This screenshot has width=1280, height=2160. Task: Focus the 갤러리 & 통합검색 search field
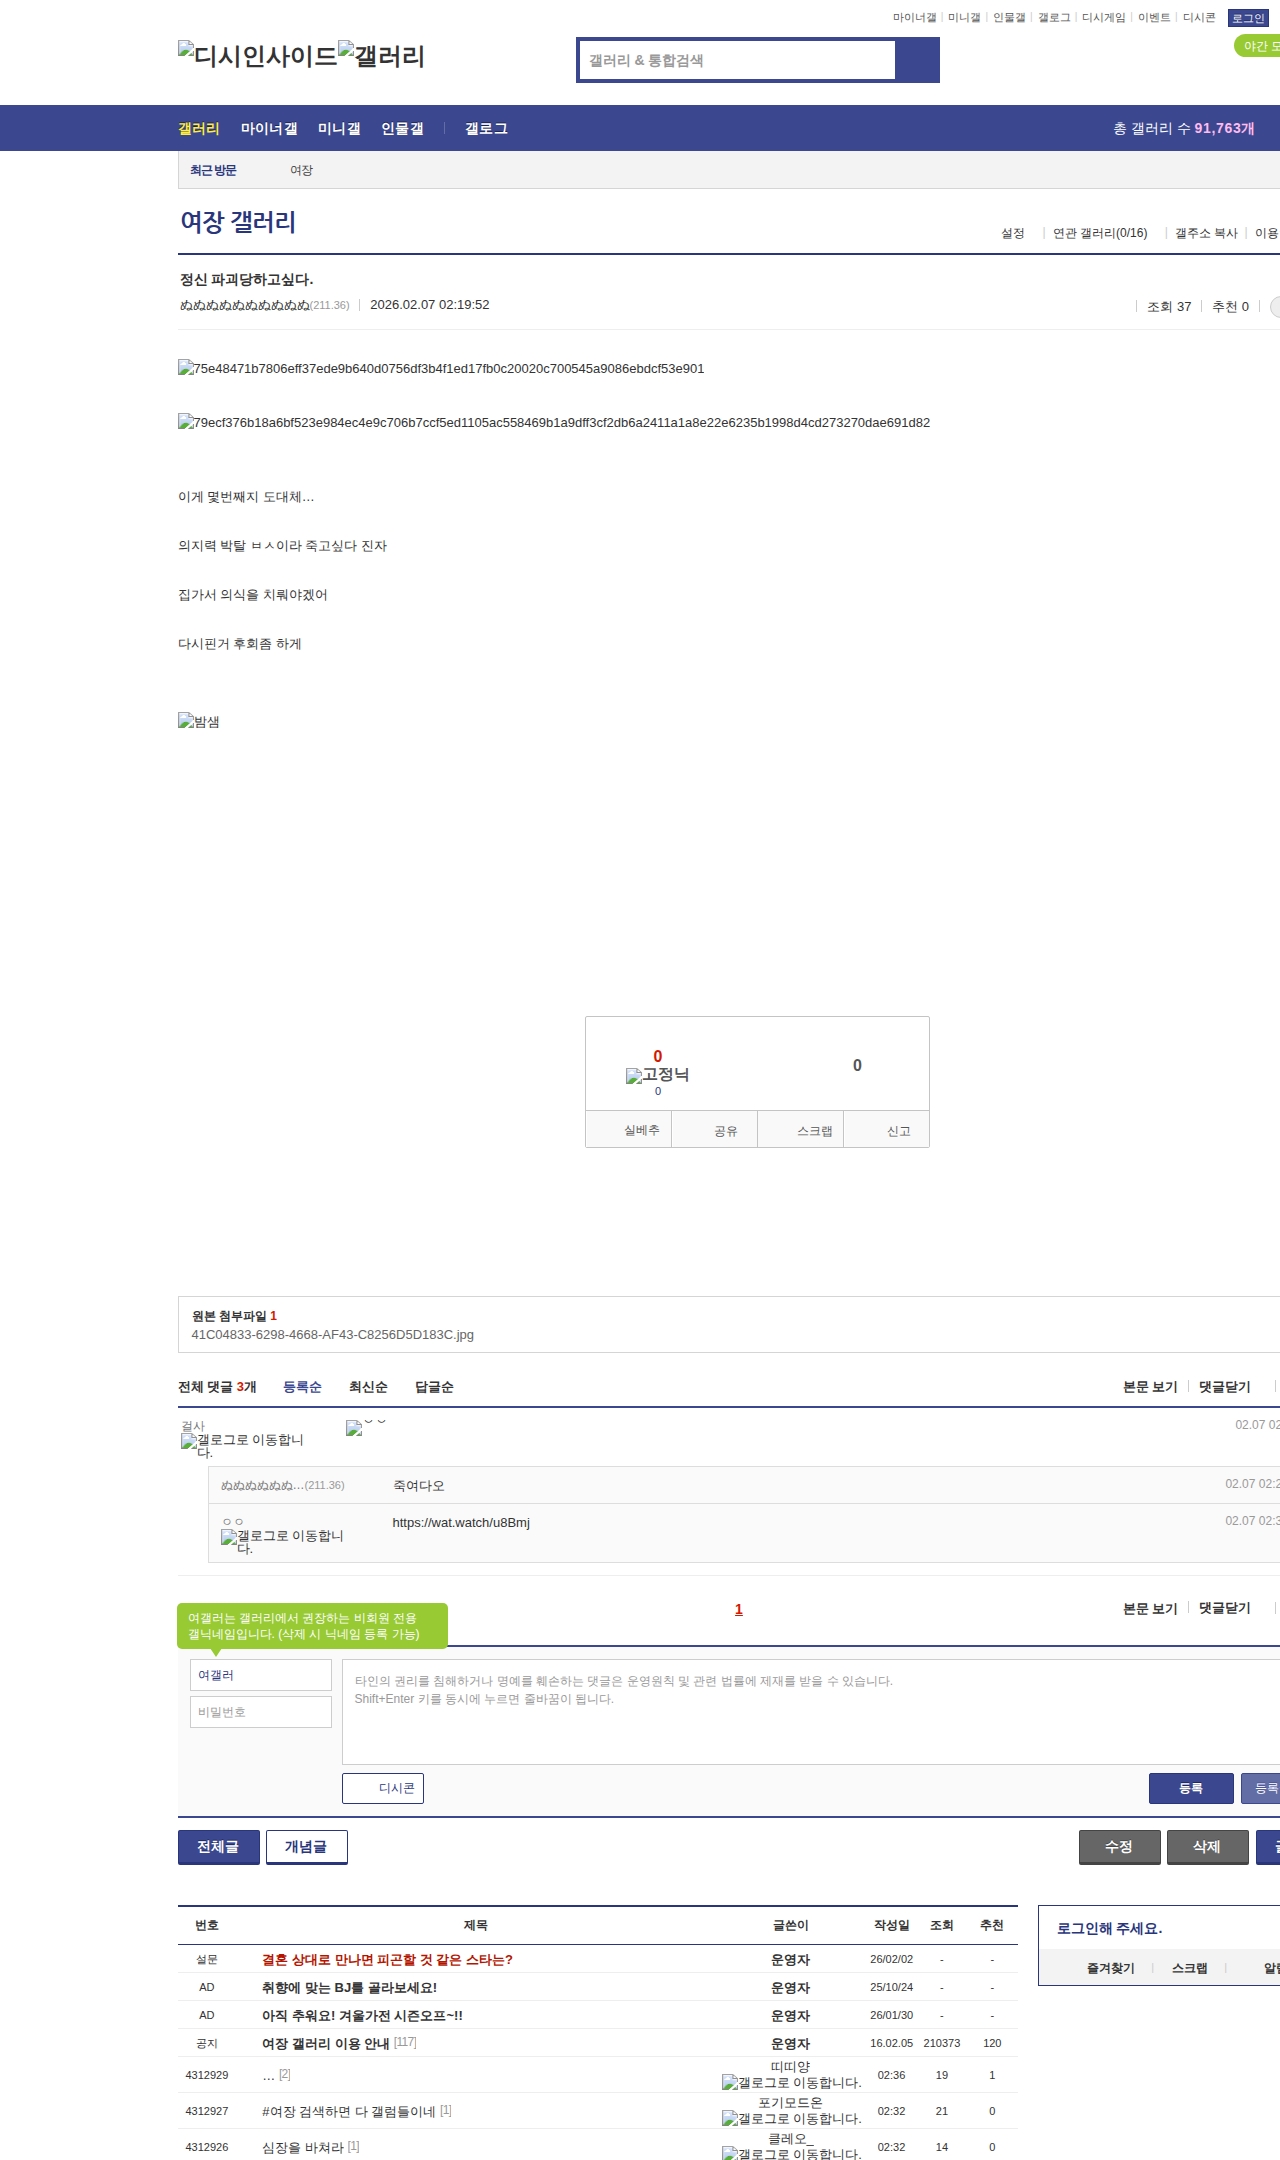pyautogui.click(x=737, y=60)
